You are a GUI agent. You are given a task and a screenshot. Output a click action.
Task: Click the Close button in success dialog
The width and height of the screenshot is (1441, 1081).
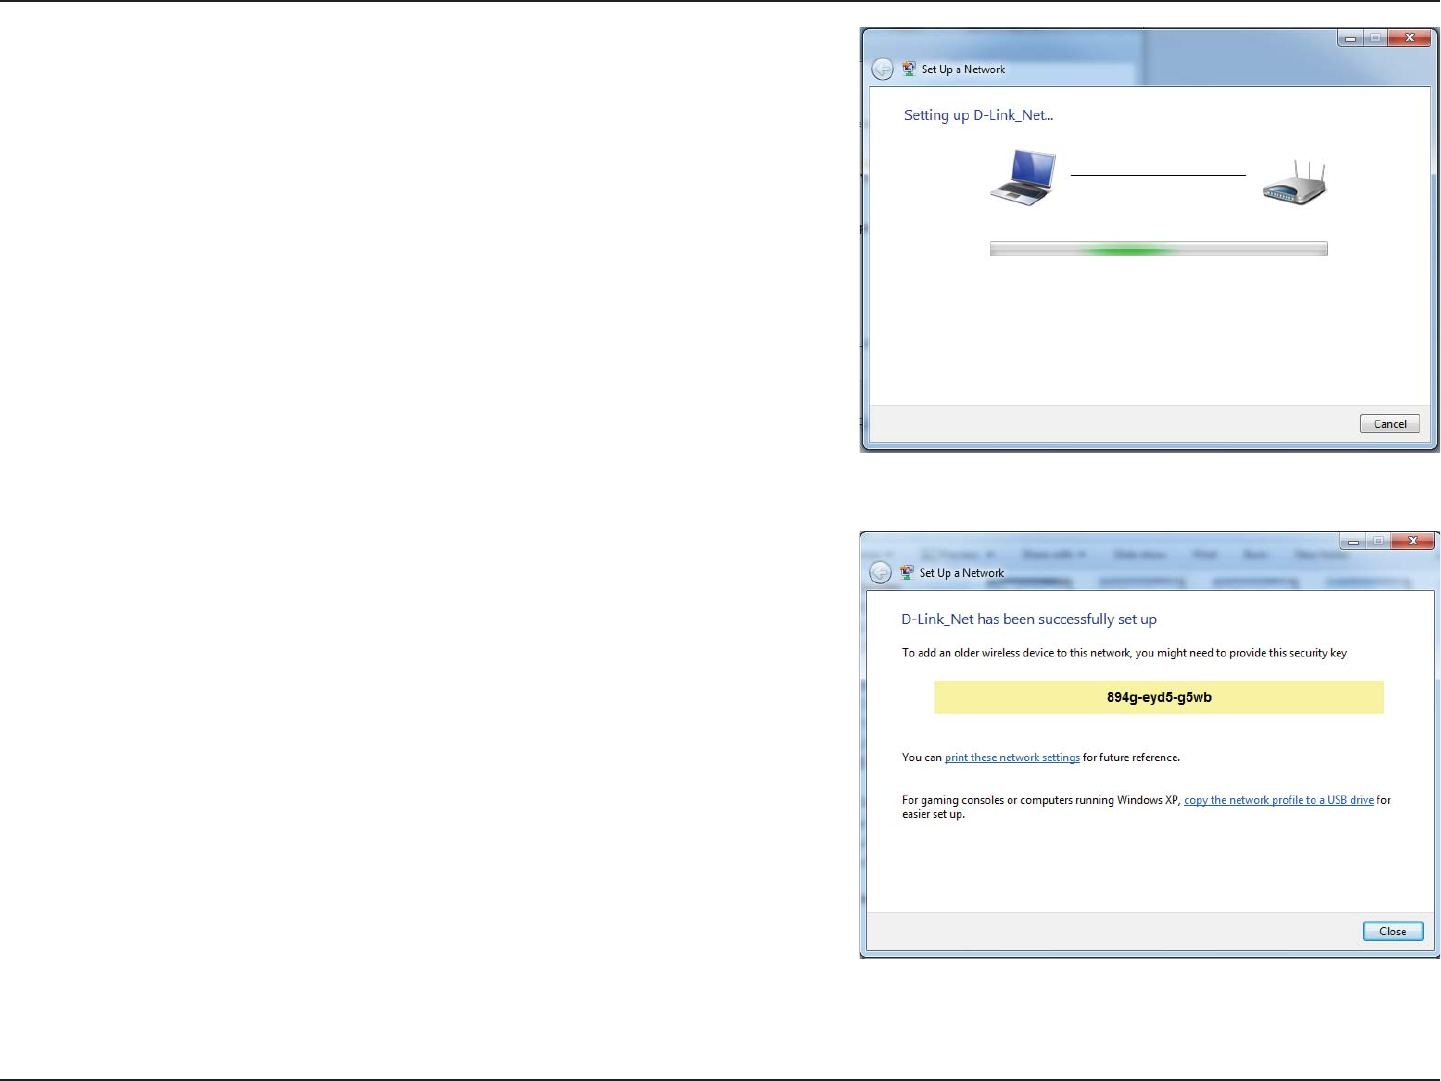(1392, 931)
